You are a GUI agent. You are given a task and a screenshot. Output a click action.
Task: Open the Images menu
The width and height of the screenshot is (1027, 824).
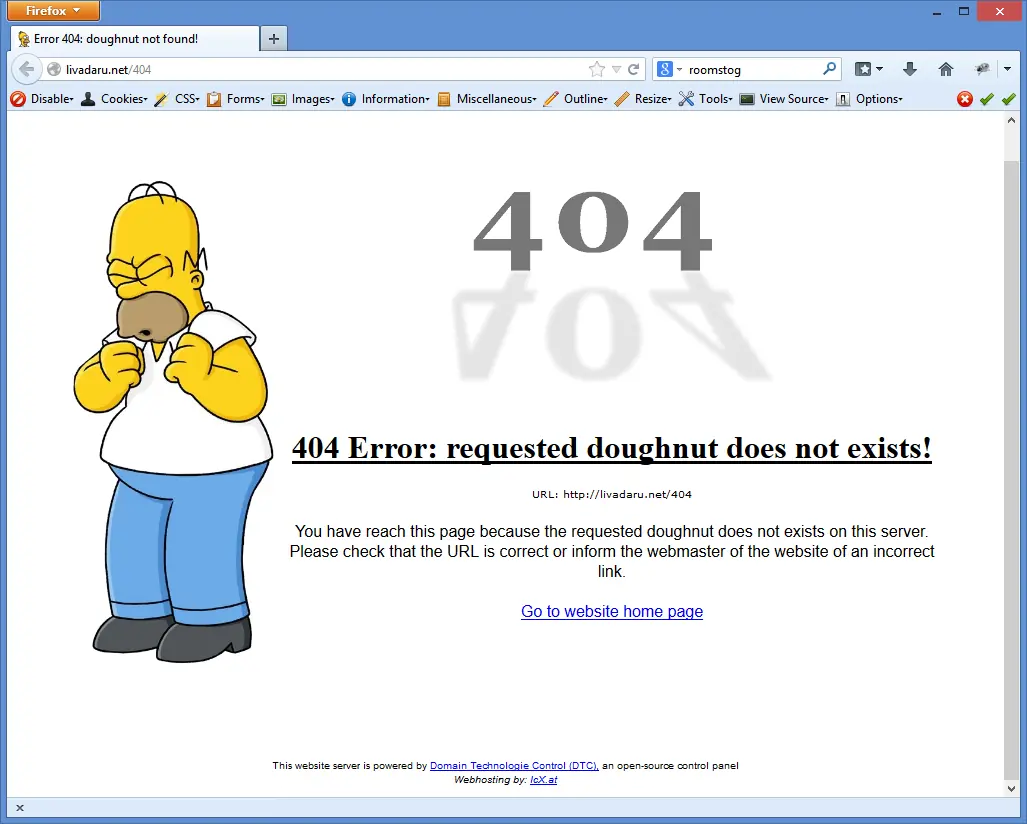tap(303, 99)
